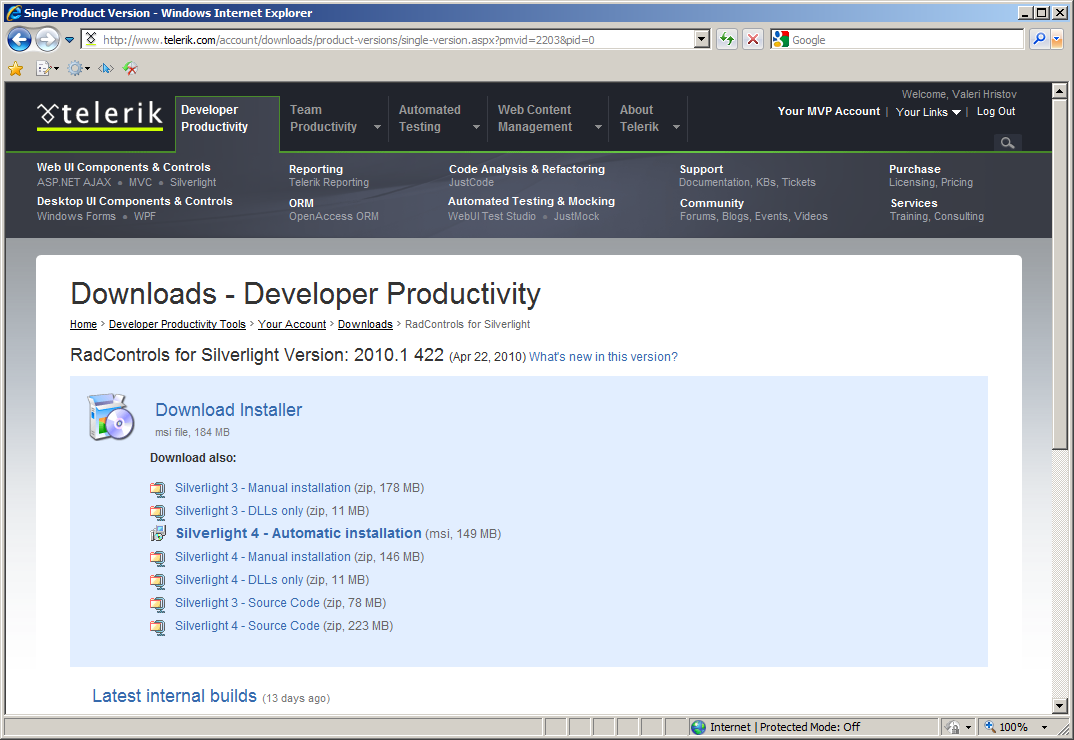Expand the Your Links dropdown
Screen dimensions: 1074x740
pyautogui.click(x=928, y=112)
